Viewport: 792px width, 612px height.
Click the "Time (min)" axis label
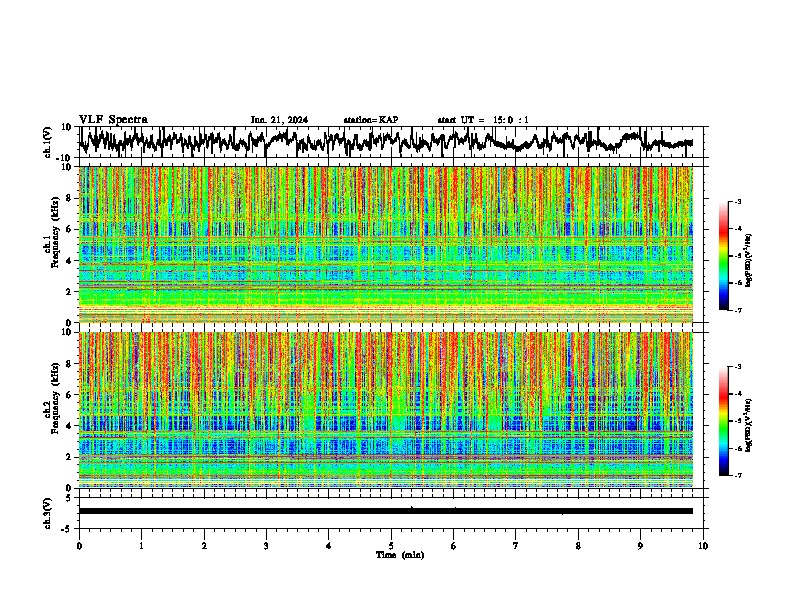(400, 555)
